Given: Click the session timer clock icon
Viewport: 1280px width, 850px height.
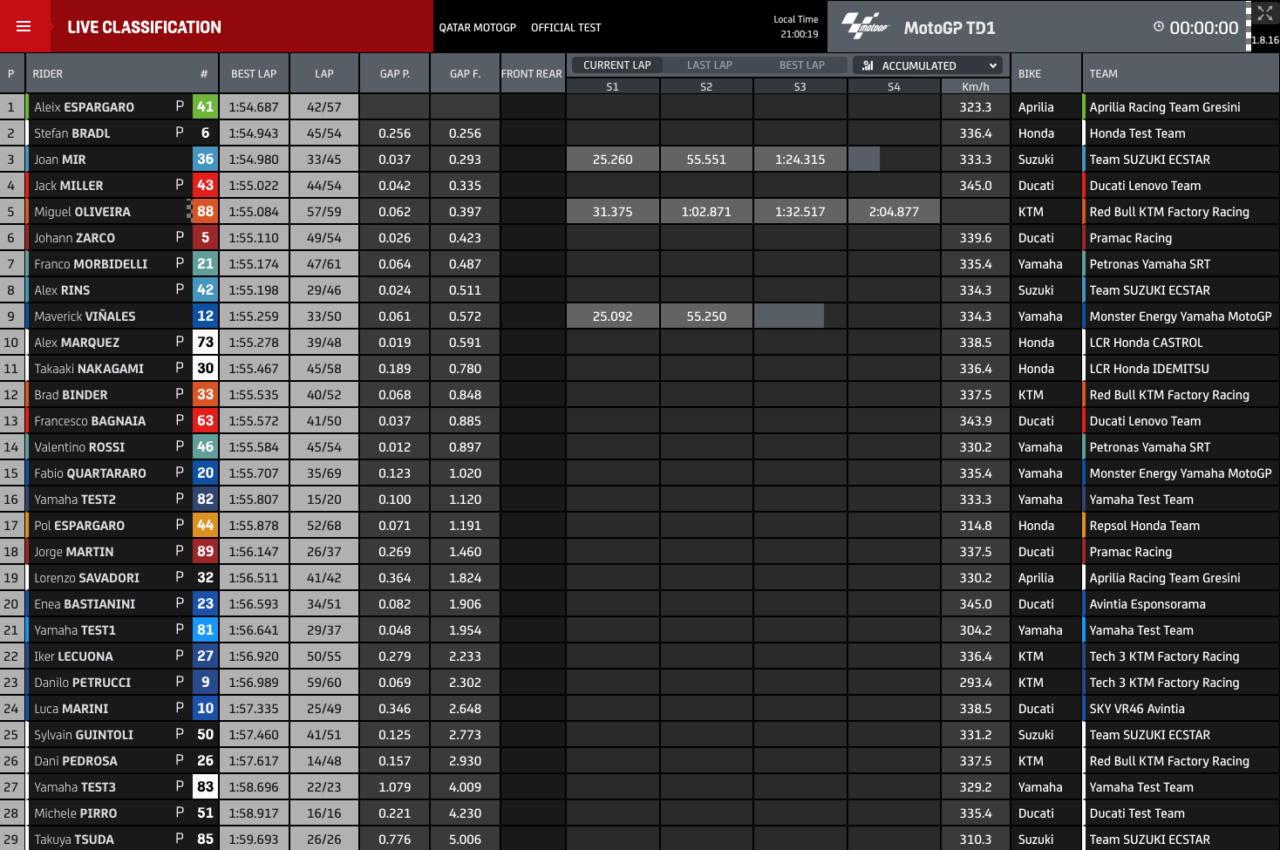Looking at the screenshot, I should [x=1158, y=27].
